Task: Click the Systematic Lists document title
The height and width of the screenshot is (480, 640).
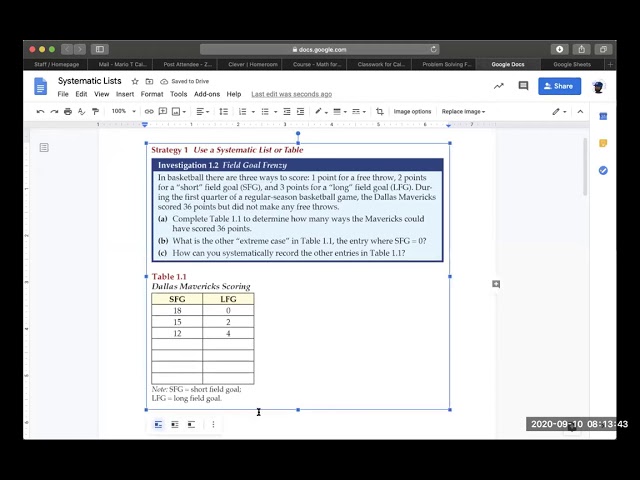Action: (x=89, y=81)
